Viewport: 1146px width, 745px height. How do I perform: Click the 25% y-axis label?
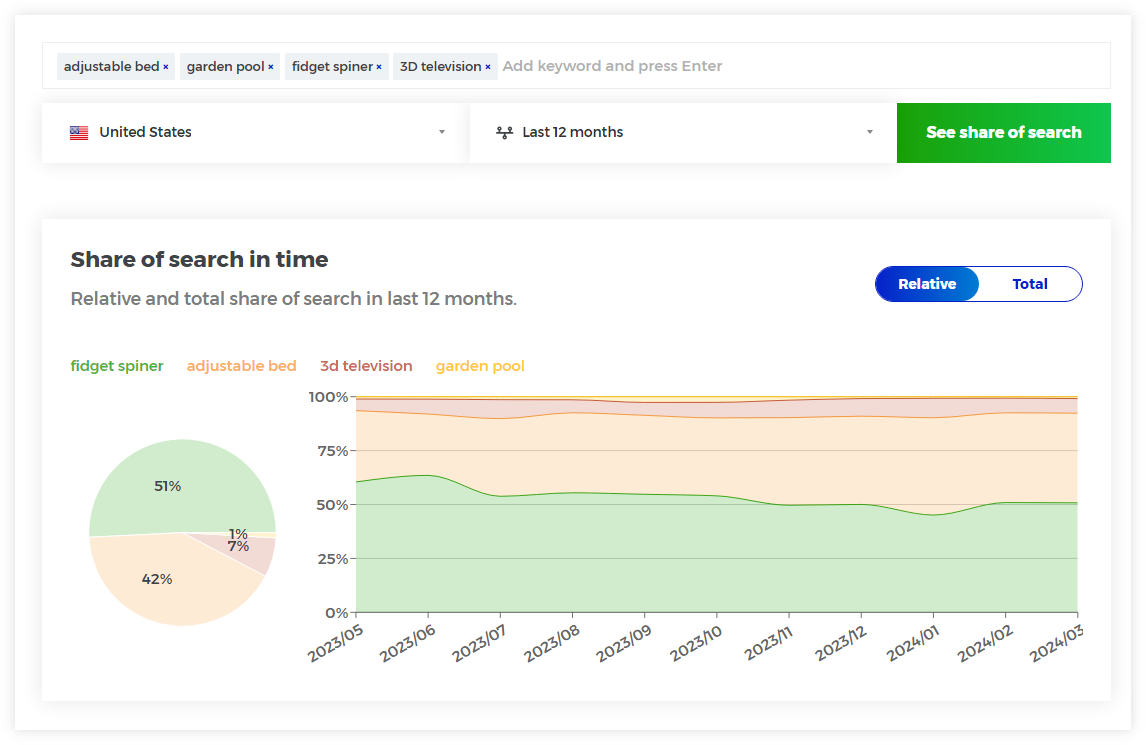(x=333, y=559)
